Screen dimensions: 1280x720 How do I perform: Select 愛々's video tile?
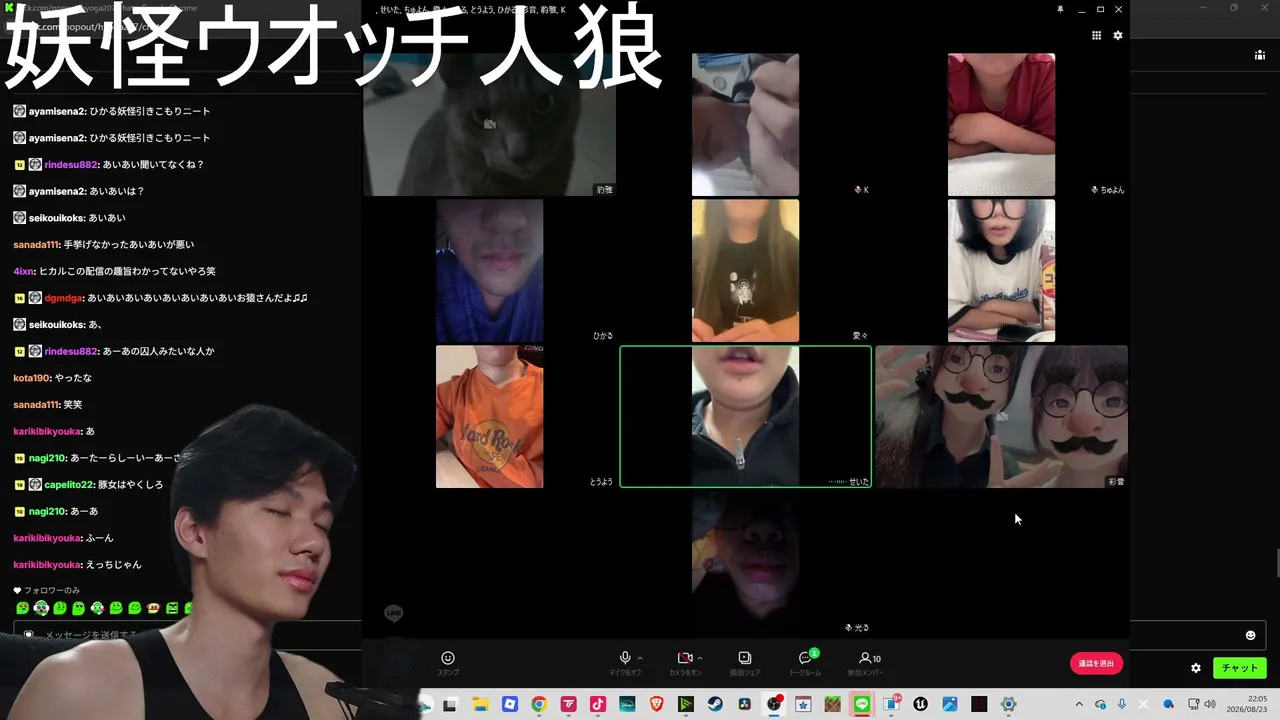coord(745,270)
